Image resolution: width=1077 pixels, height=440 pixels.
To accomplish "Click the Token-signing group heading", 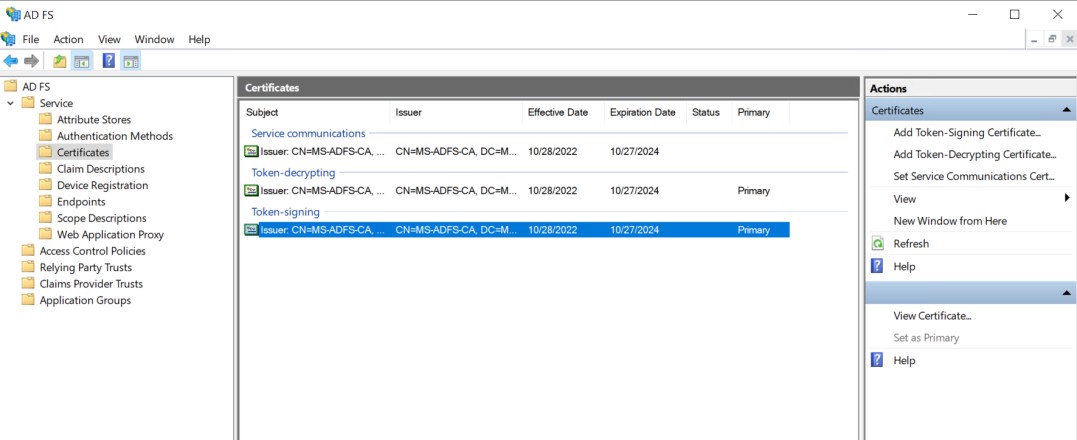I will [285, 212].
